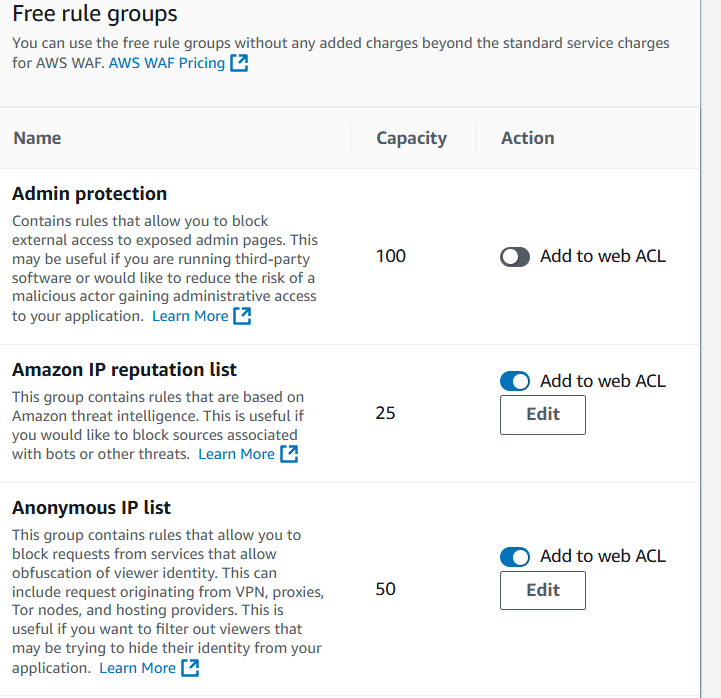Disable the Amazon IP reputation list toggle
Image resolution: width=721 pixels, height=698 pixels.
point(515,381)
